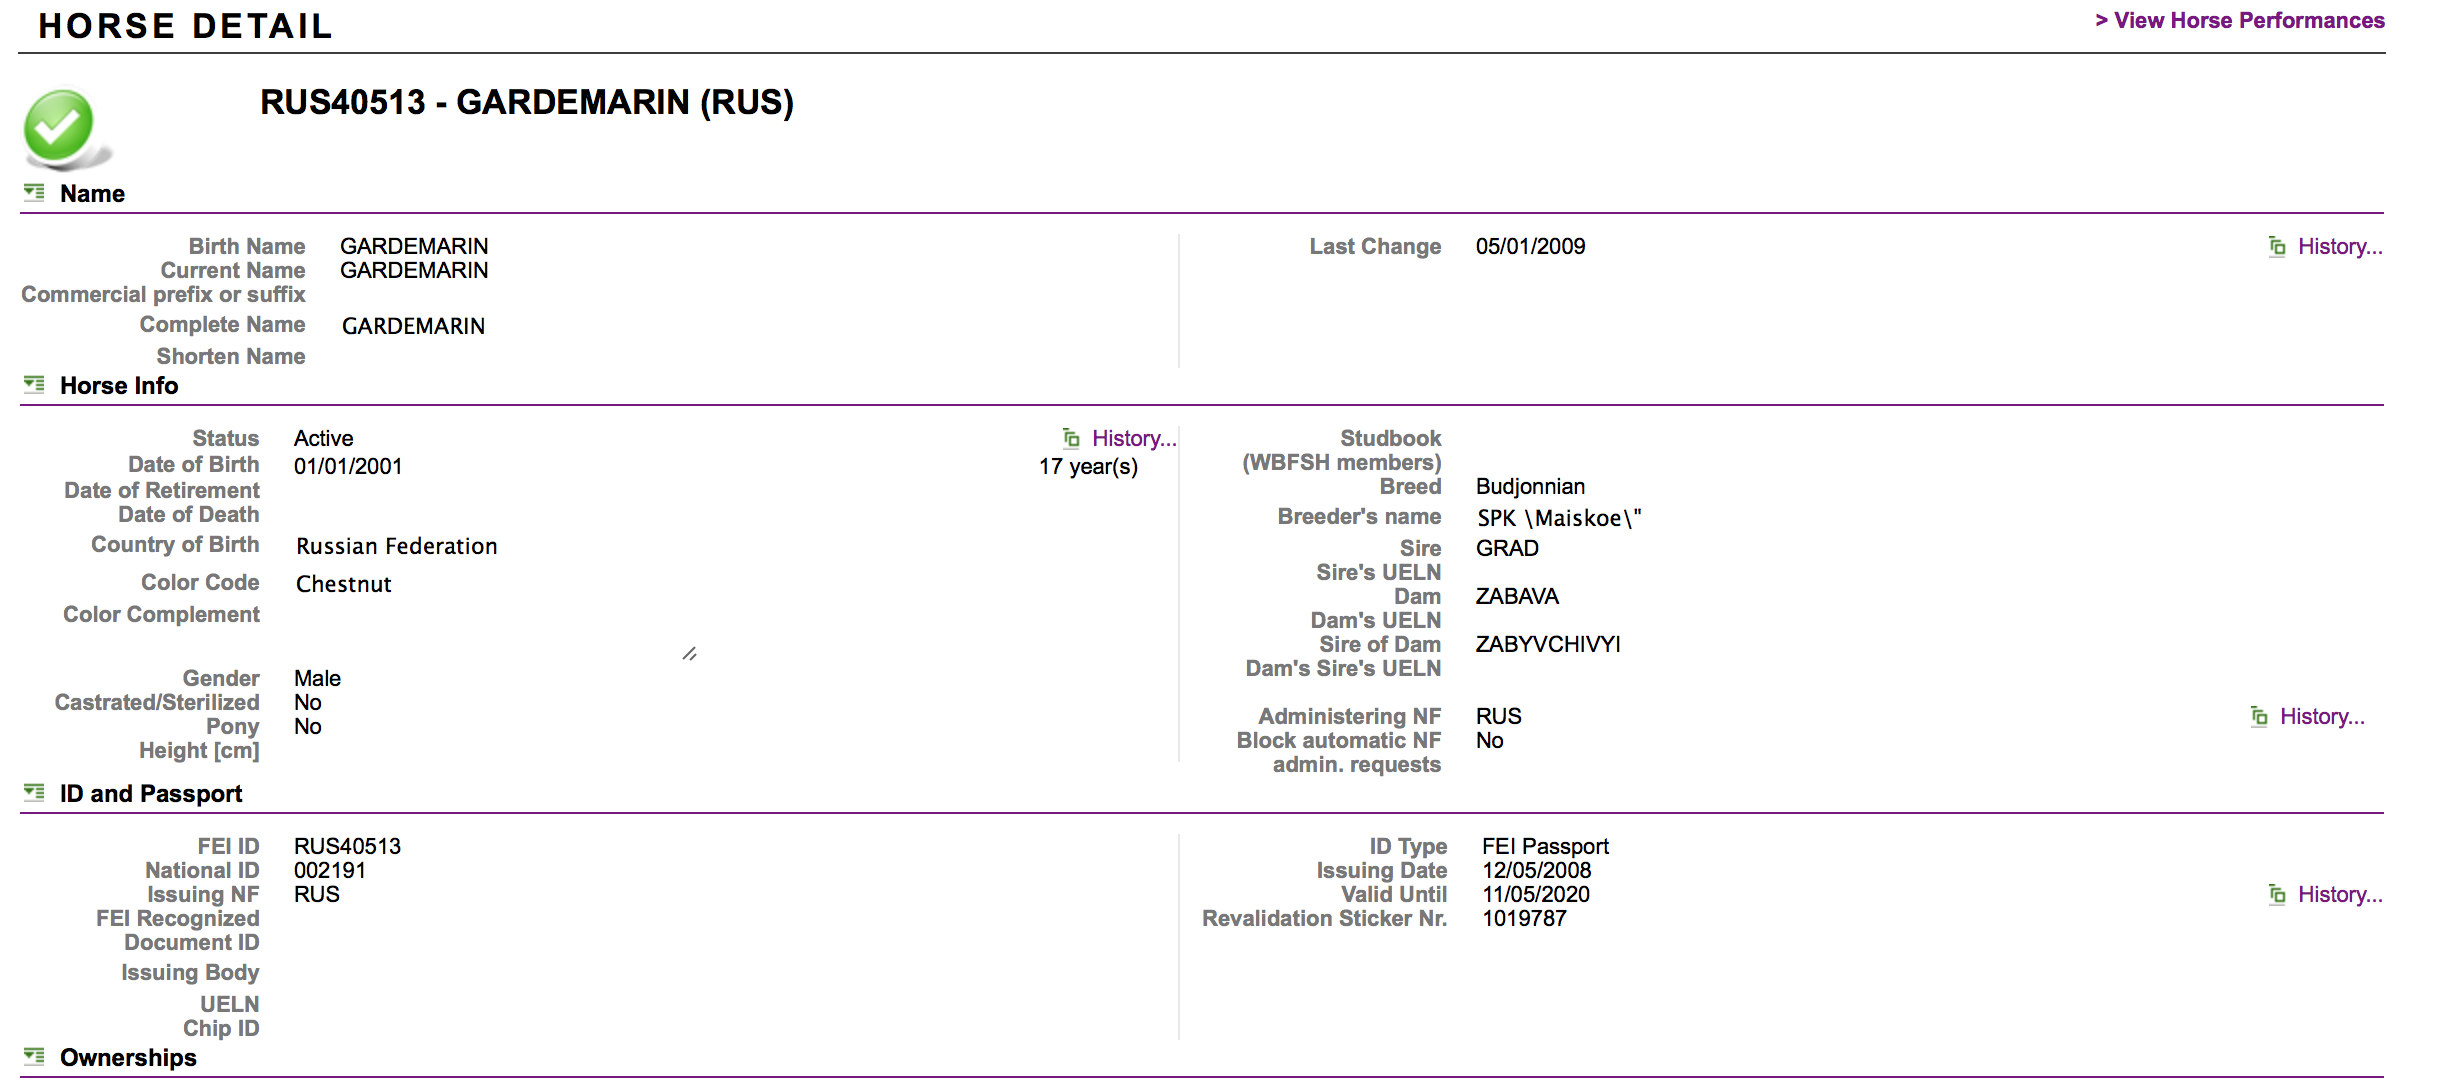Click the history icon beside Last Change

[2277, 247]
